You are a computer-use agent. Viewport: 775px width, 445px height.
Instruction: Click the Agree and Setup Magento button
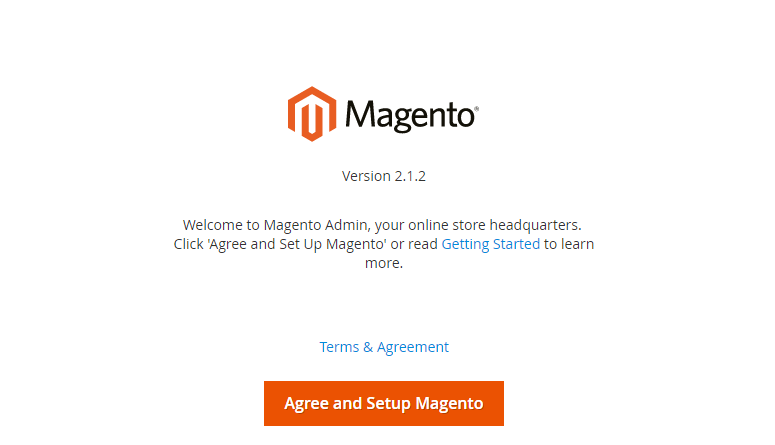pyautogui.click(x=384, y=403)
